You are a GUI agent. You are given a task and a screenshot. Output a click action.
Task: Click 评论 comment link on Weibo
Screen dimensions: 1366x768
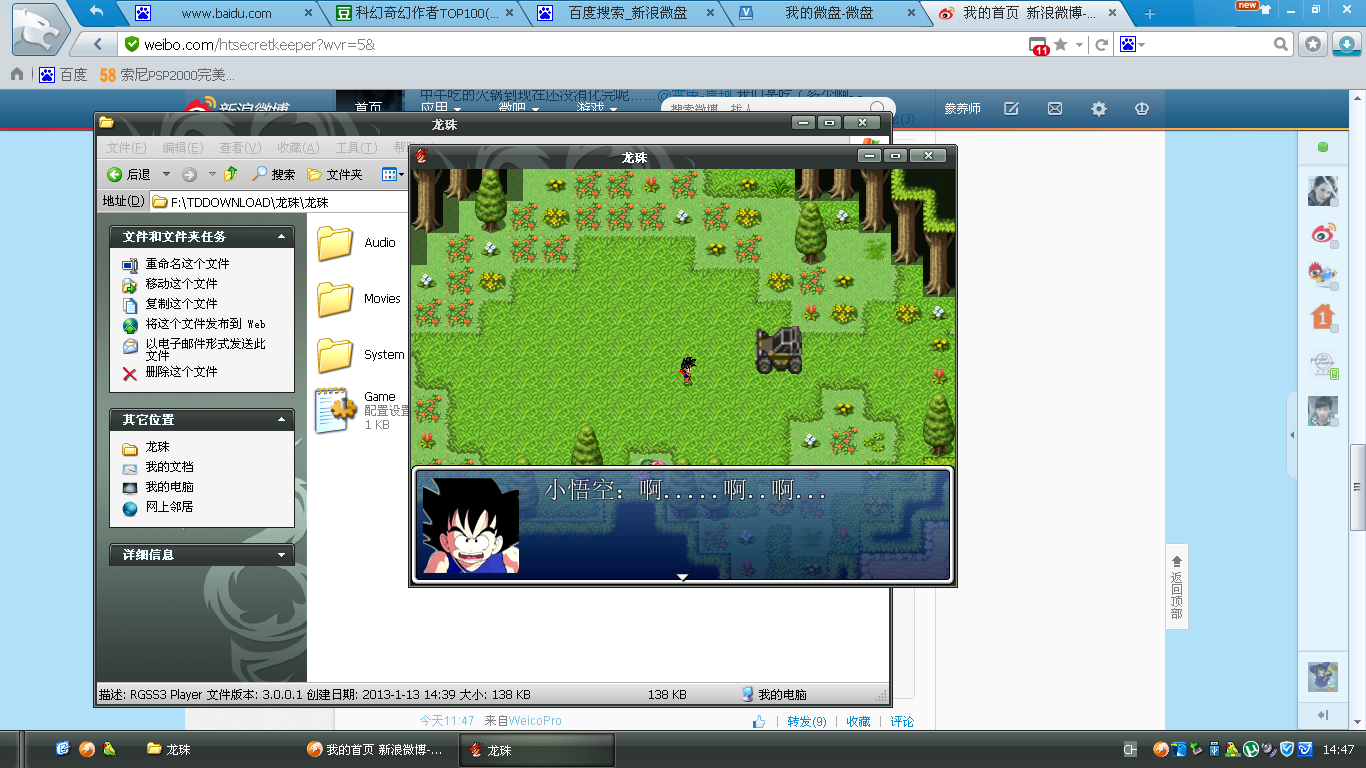tap(902, 721)
